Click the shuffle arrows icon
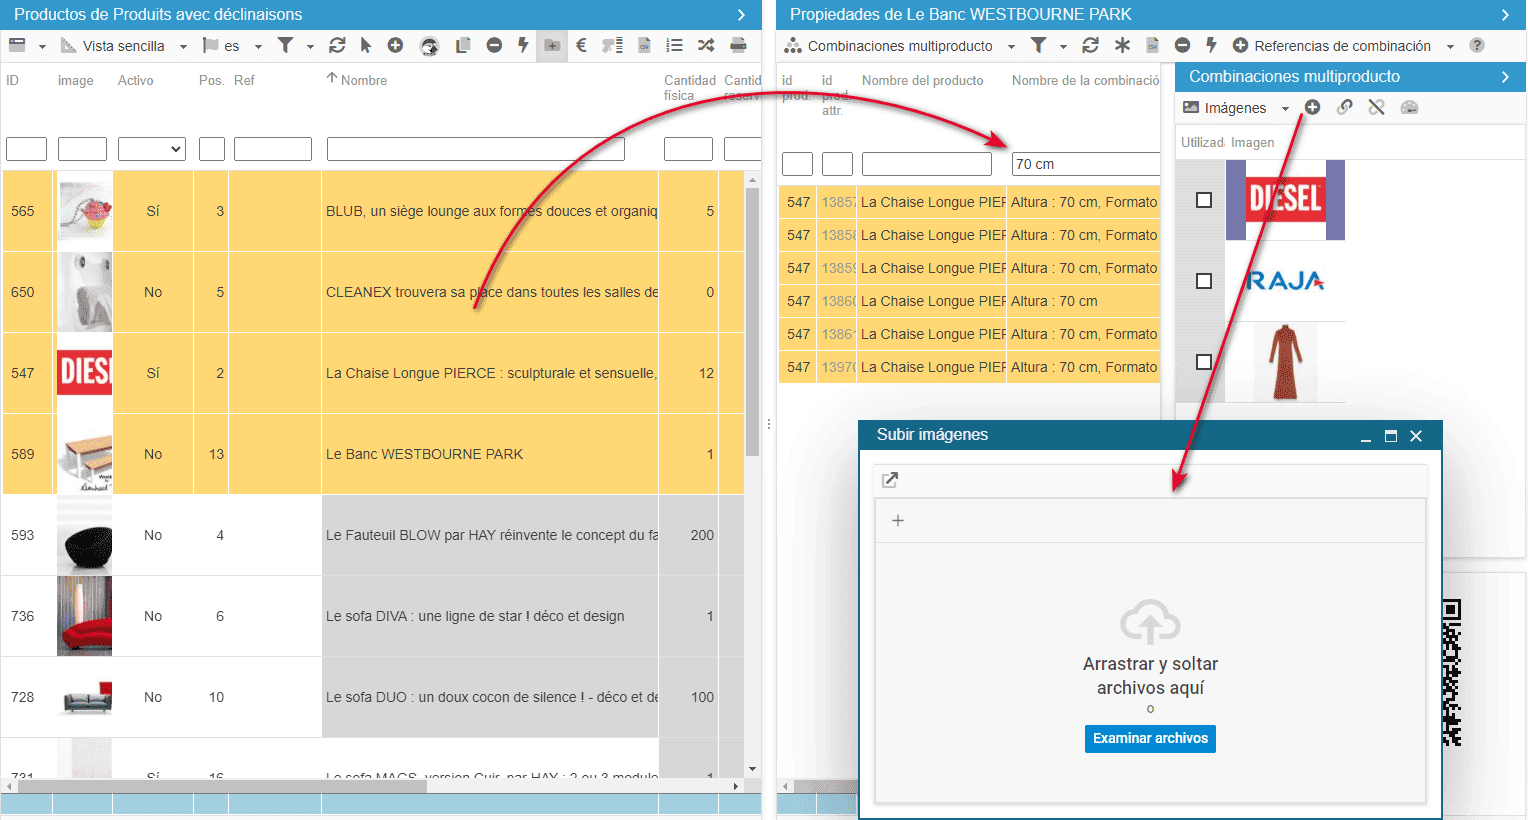This screenshot has width=1528, height=820. point(706,45)
